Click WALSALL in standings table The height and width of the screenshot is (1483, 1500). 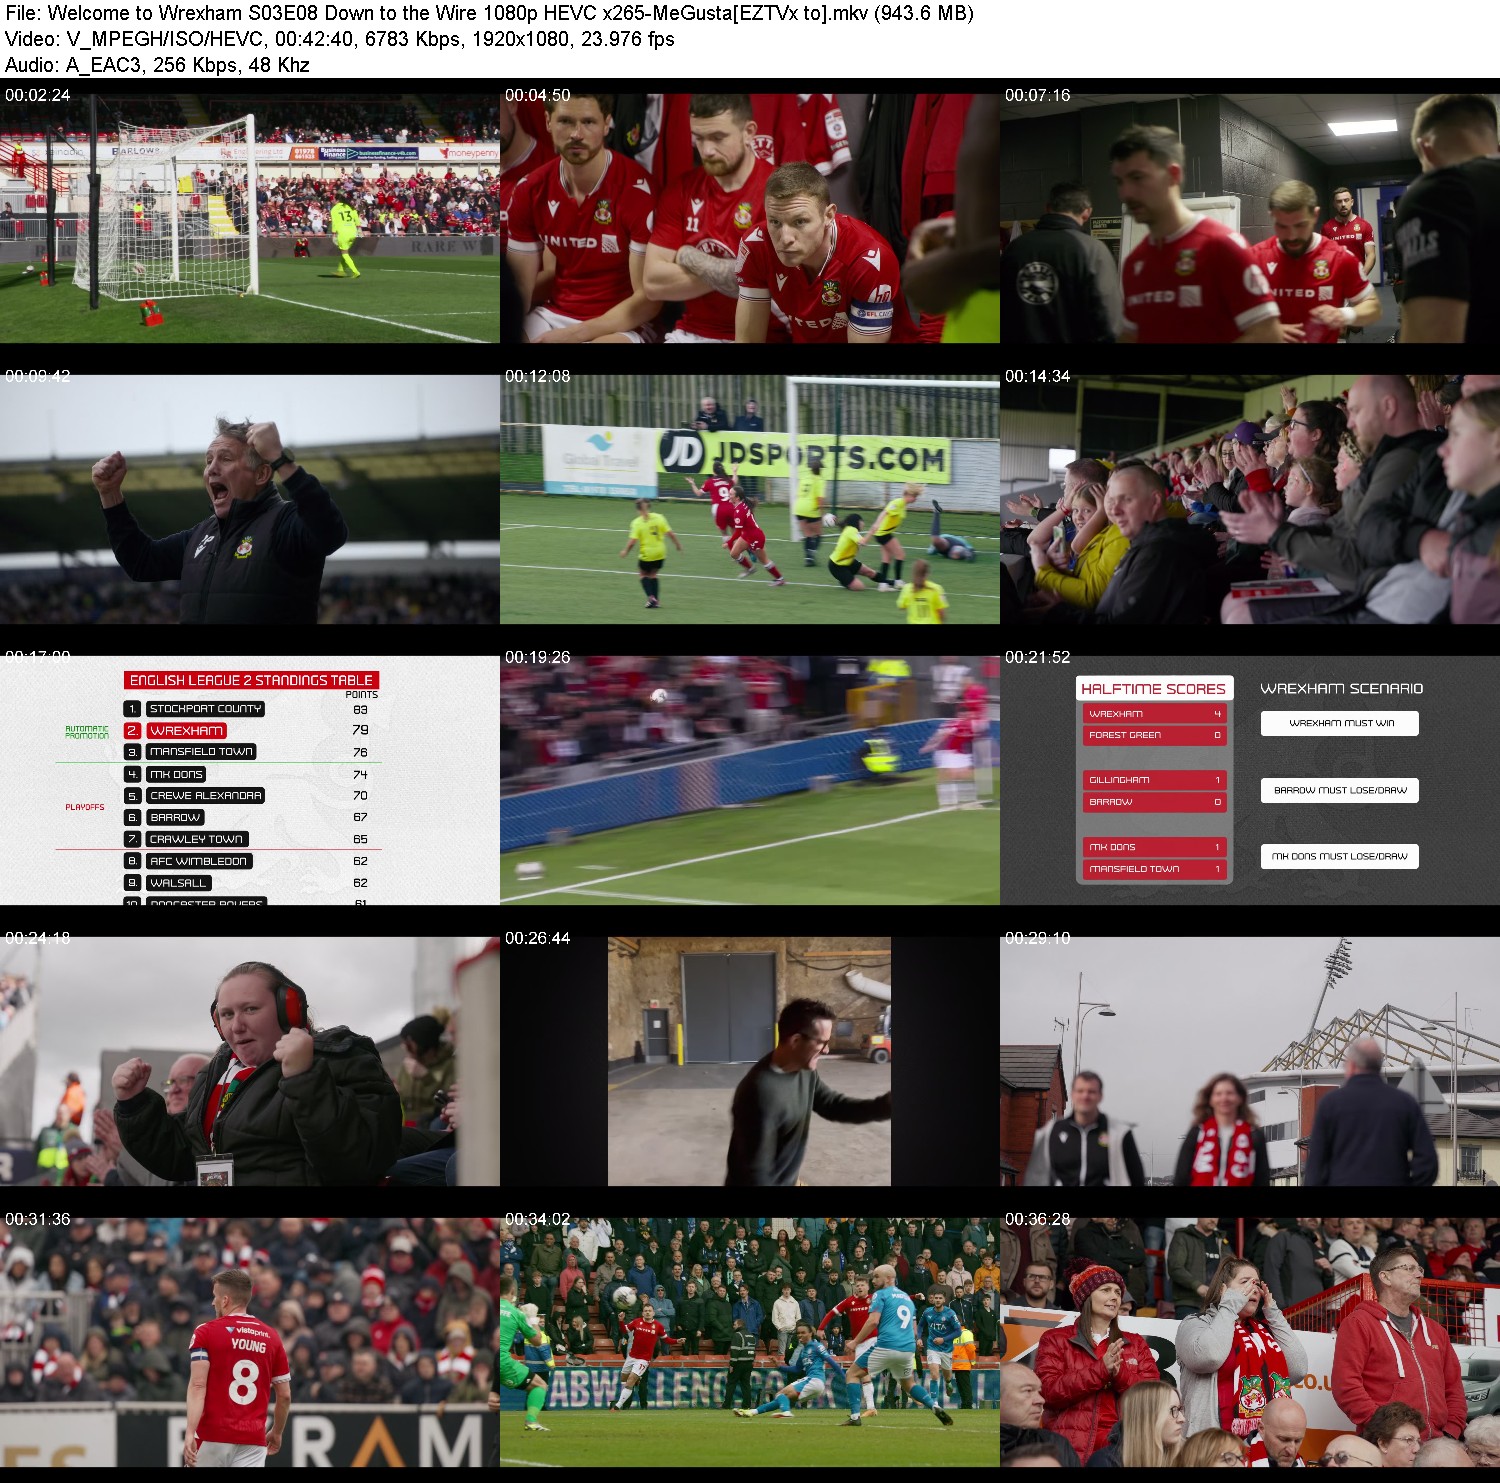[178, 883]
